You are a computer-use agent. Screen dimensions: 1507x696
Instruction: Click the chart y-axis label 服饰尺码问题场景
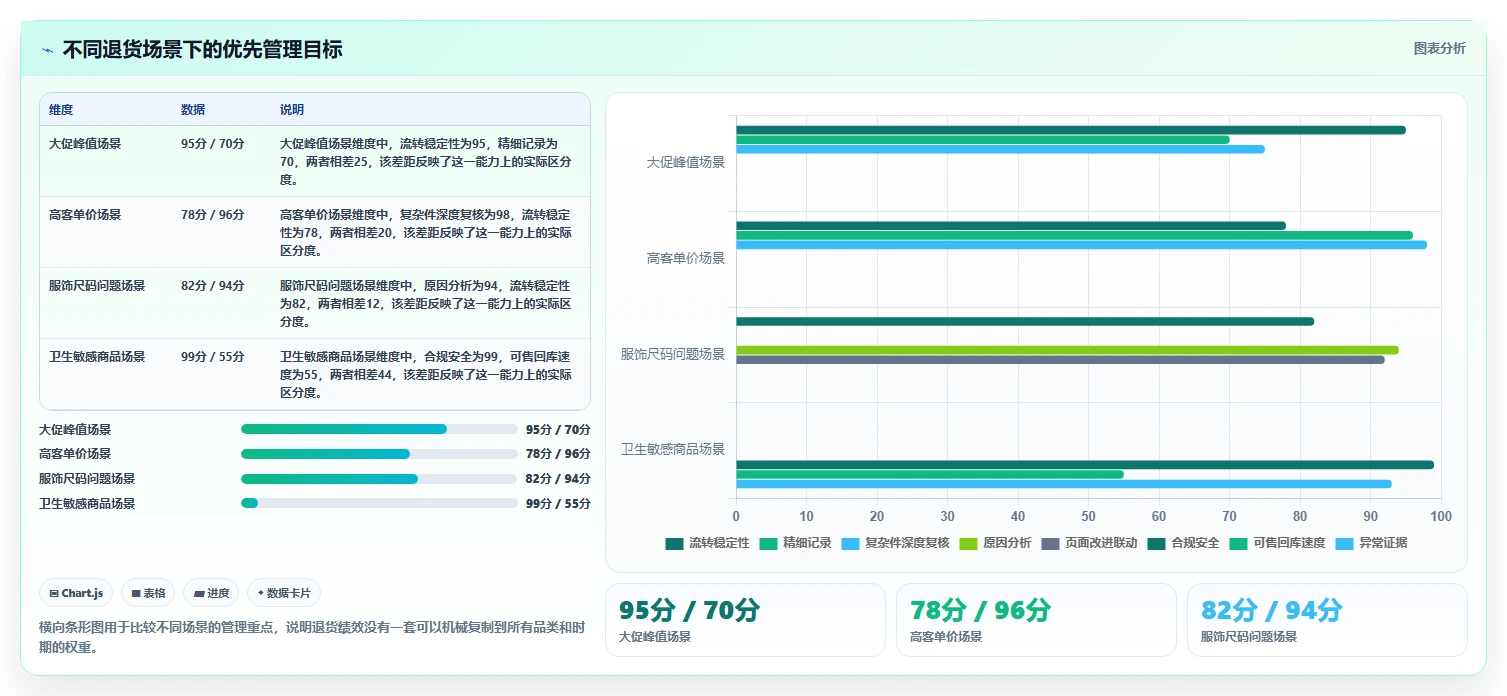click(673, 354)
